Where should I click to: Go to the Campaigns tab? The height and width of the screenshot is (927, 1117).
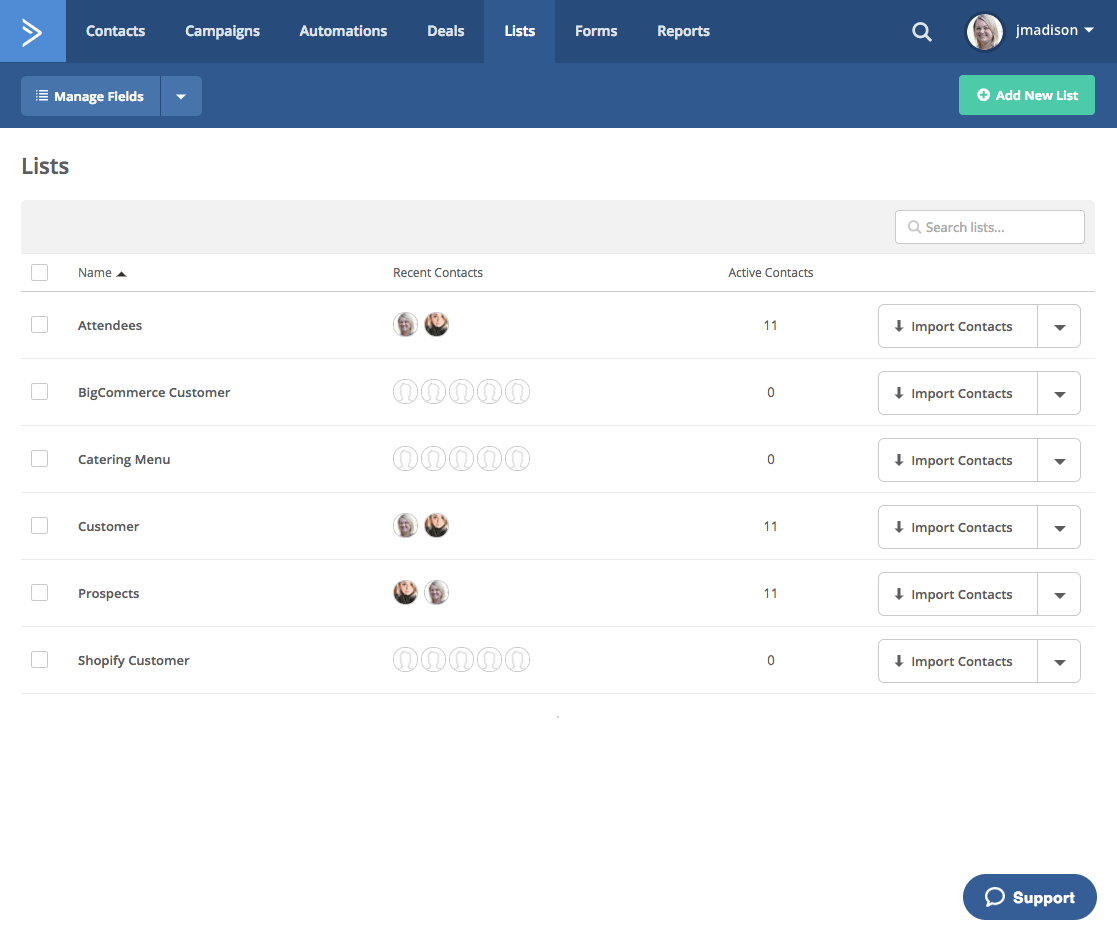tap(222, 31)
